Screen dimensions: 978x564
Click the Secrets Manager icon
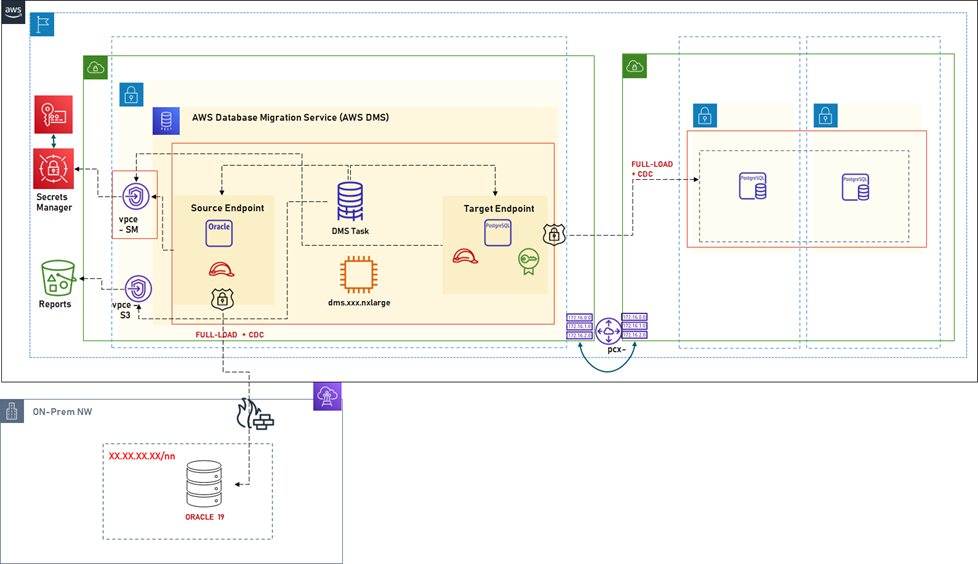click(x=53, y=167)
